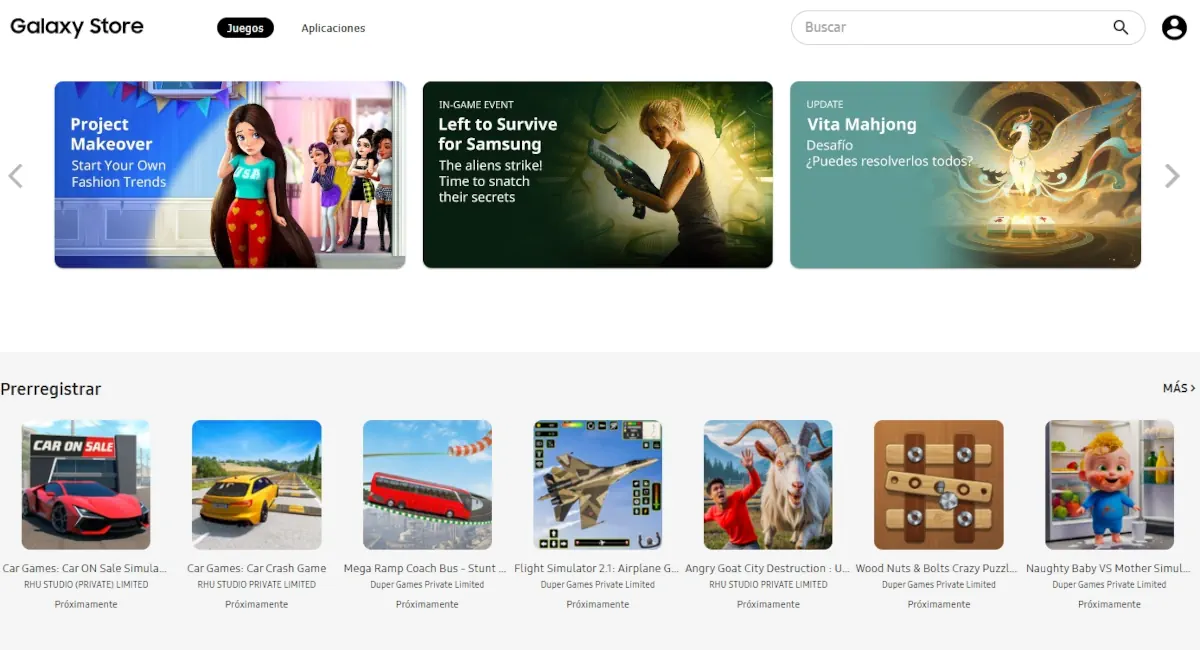The image size is (1200, 650).
Task: Click the Galaxy Store logo
Action: (77, 27)
